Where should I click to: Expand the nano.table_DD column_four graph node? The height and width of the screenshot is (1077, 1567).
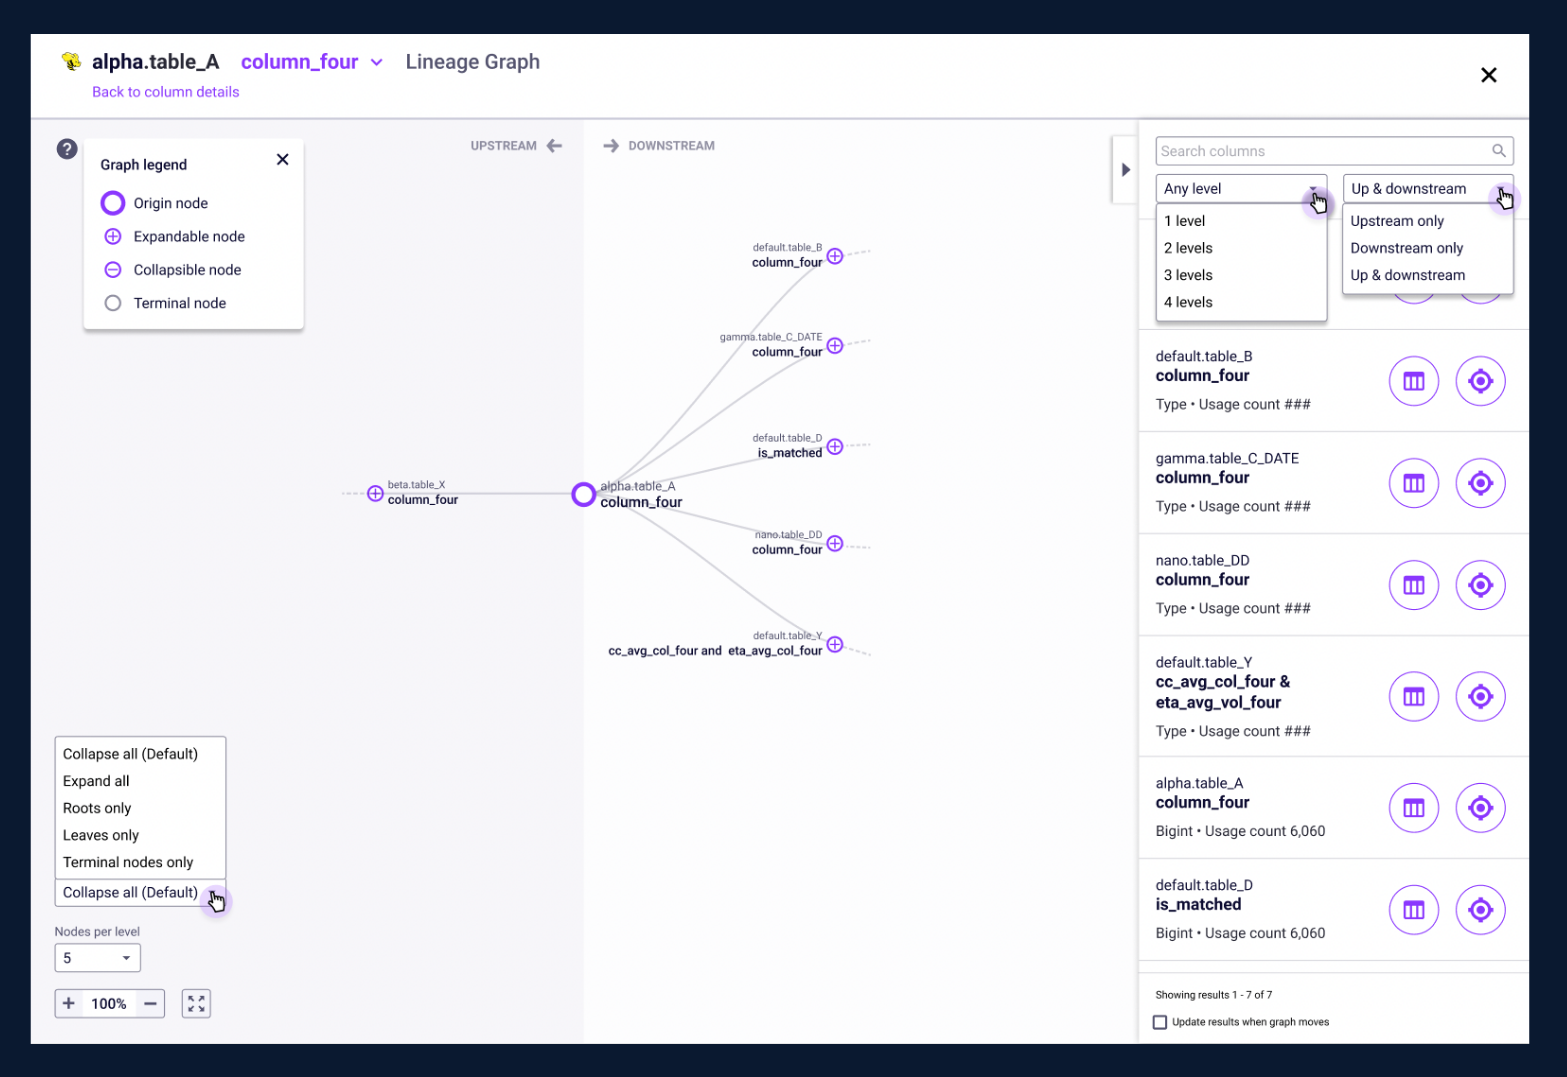[835, 543]
